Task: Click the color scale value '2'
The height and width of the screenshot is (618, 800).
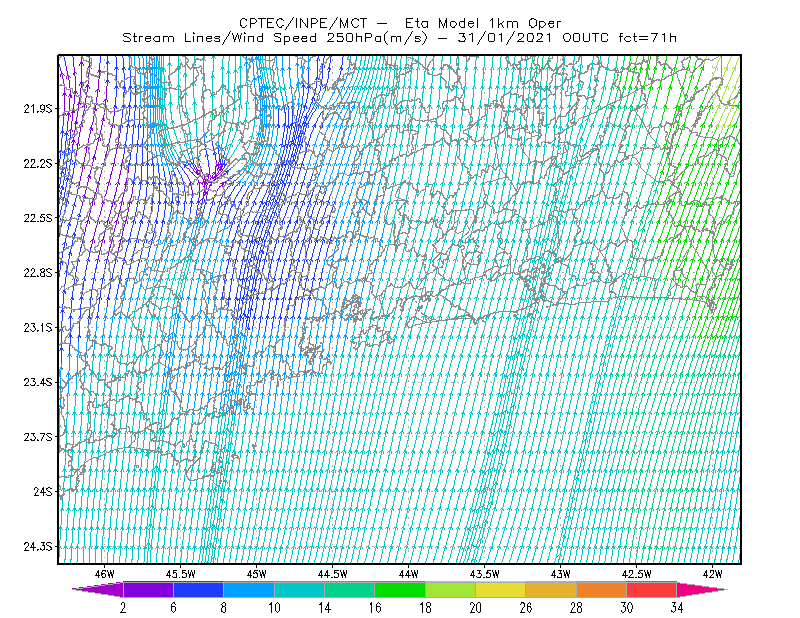Action: (x=123, y=608)
